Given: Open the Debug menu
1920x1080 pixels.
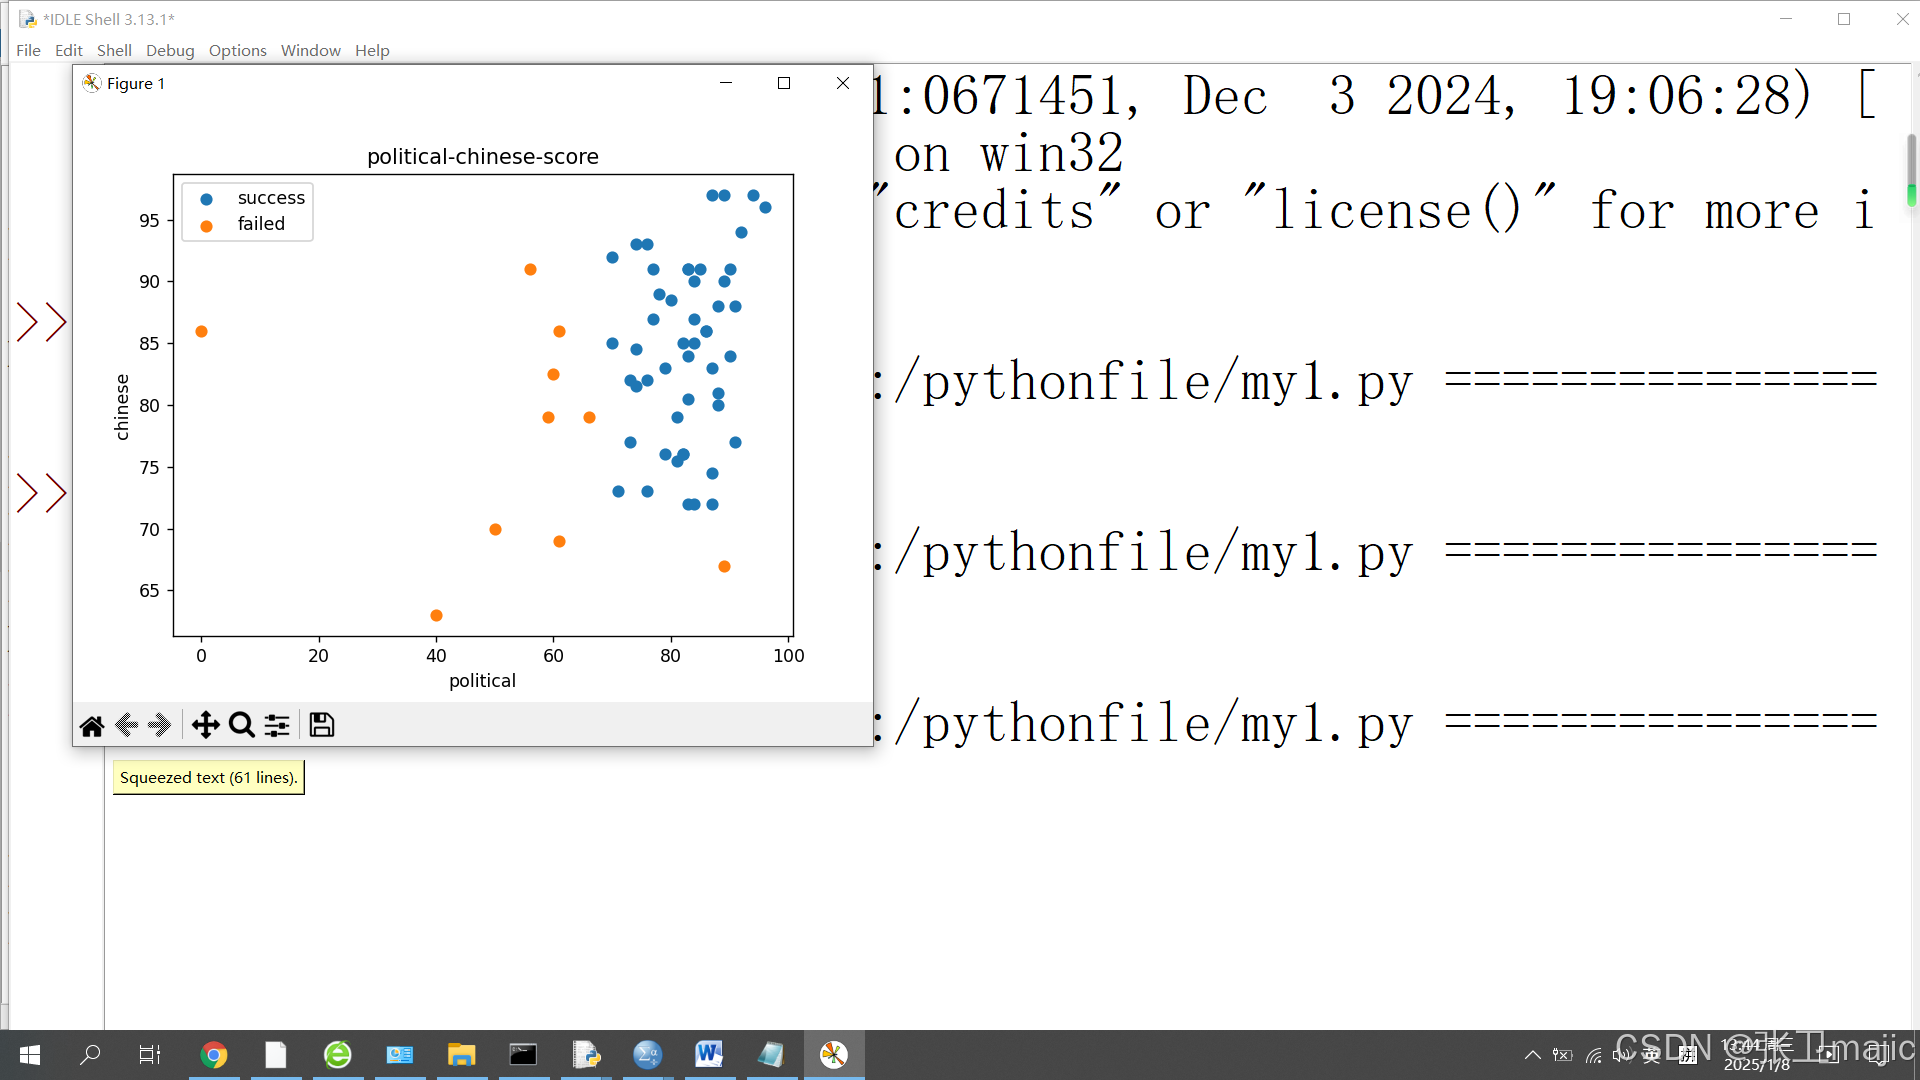Looking at the screenshot, I should pos(170,50).
